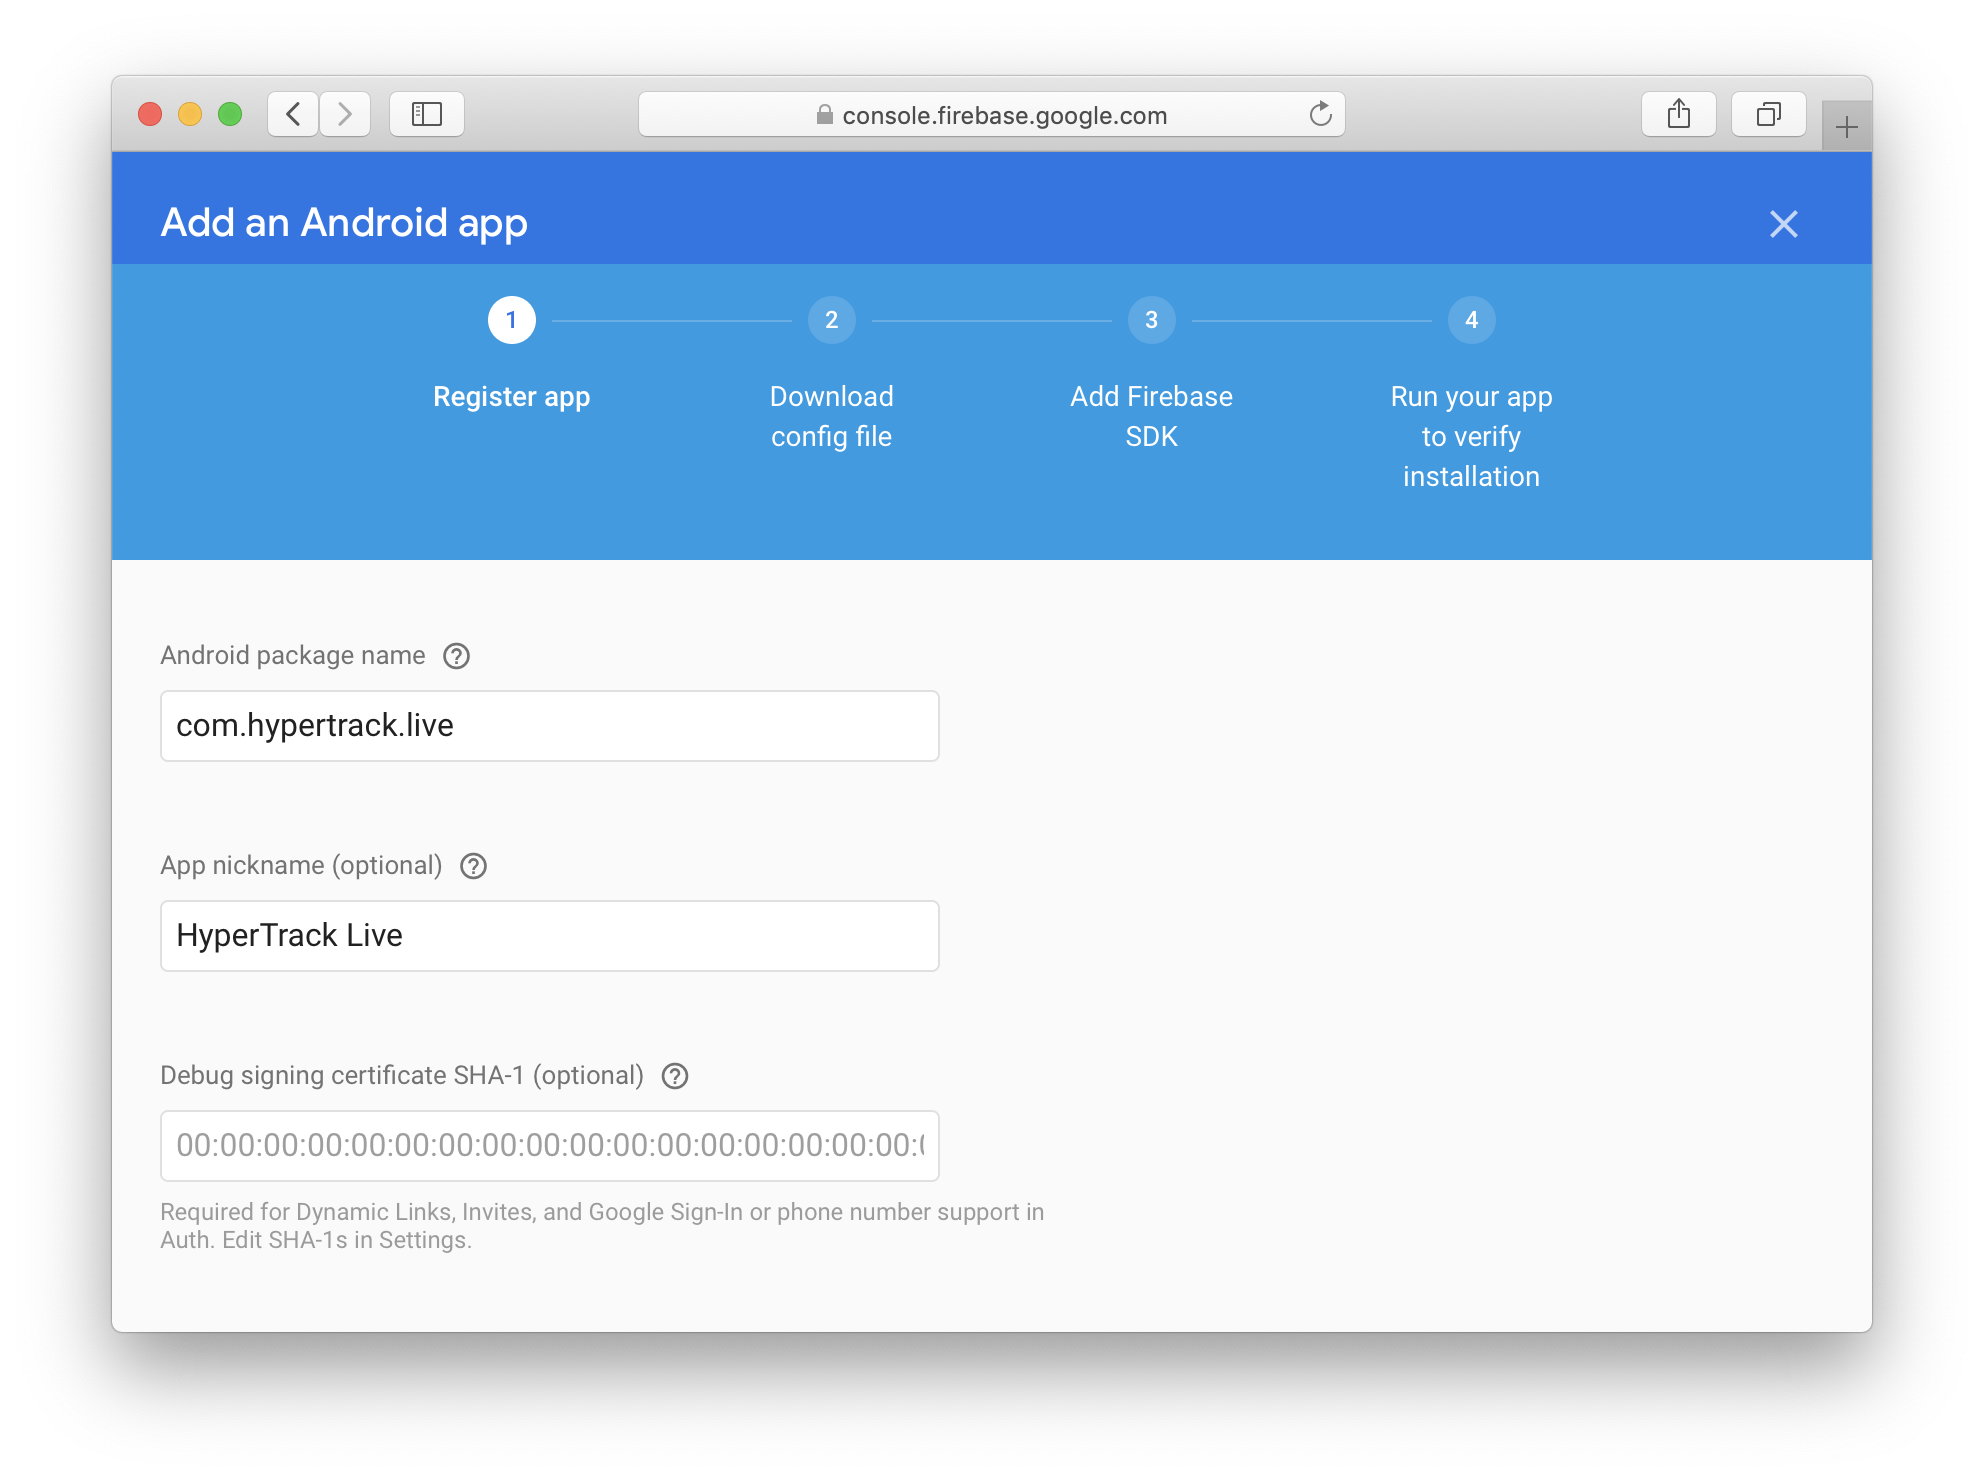Screen dimensions: 1984x1480
Task: Click the Safari share icon
Action: click(x=1678, y=115)
